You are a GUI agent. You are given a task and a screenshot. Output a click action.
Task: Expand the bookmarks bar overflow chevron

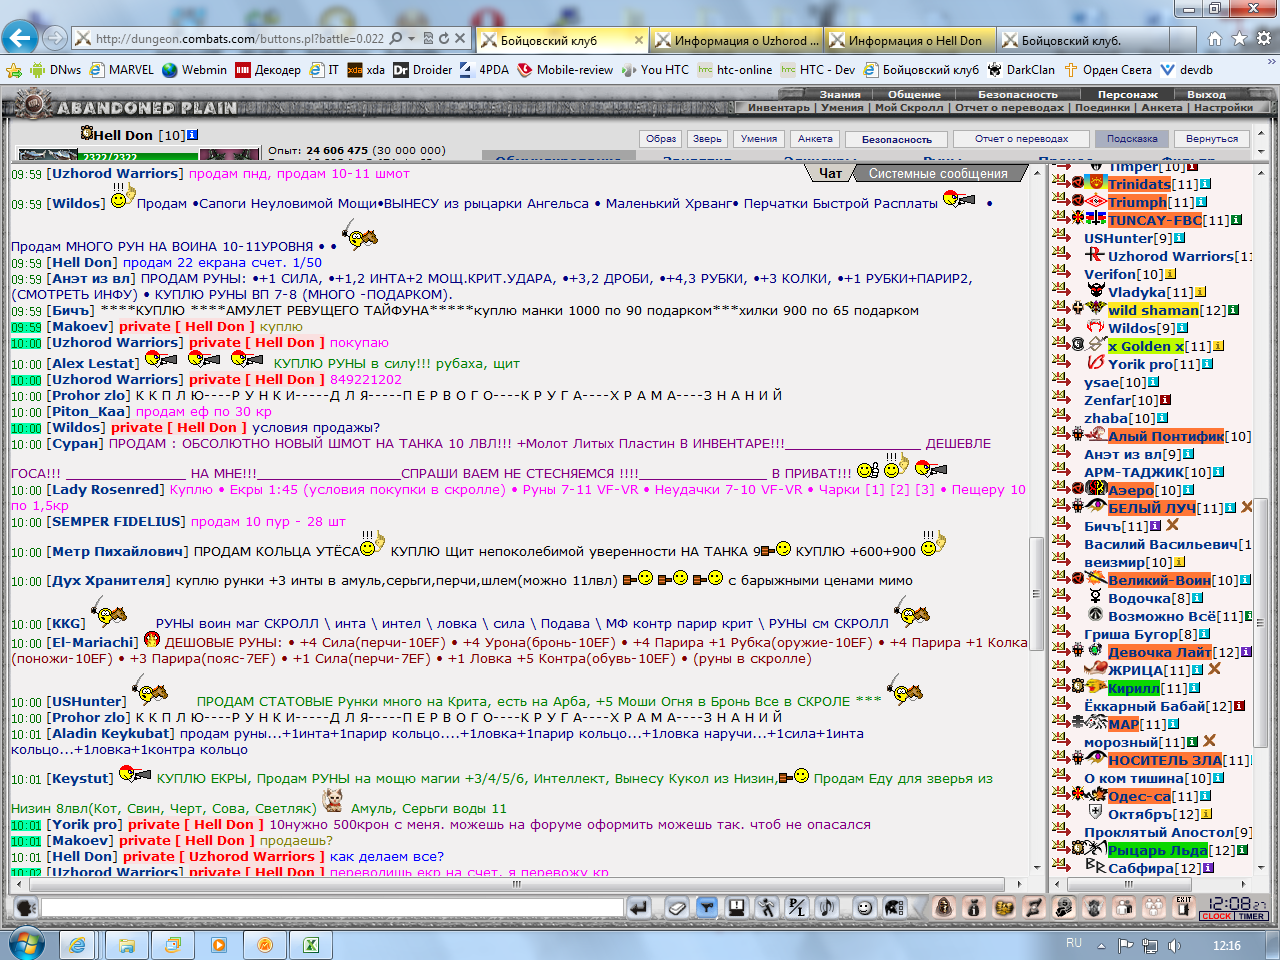pos(1272,62)
